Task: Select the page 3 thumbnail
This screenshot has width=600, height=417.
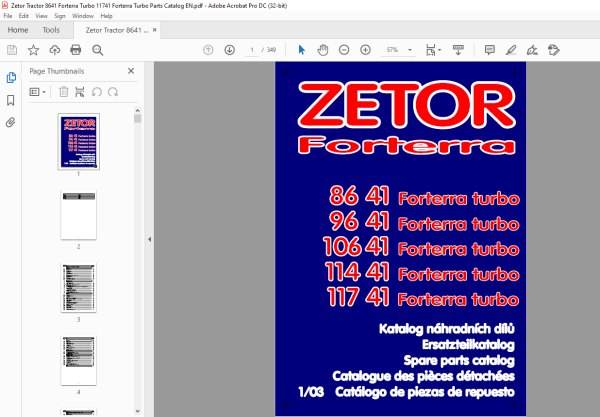Action: (x=78, y=287)
